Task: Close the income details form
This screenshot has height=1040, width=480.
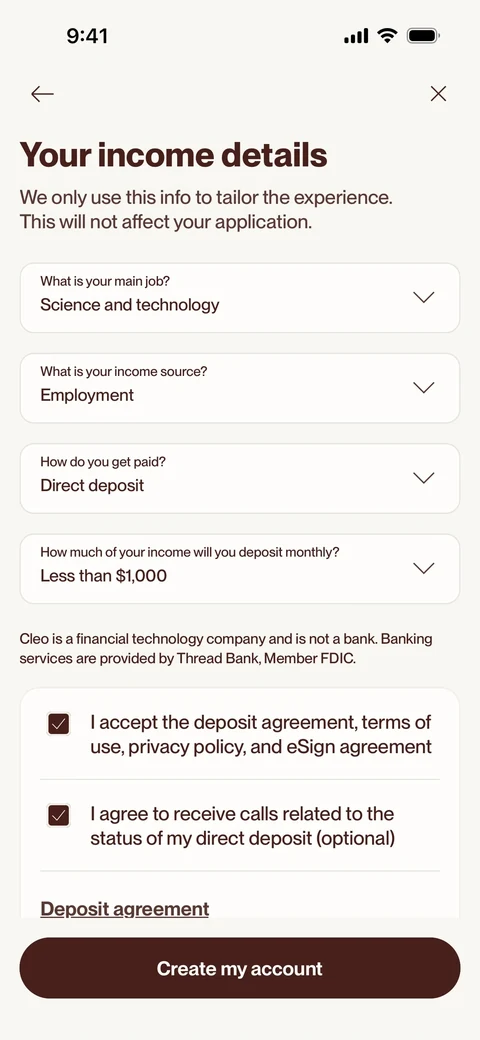Action: tap(438, 94)
